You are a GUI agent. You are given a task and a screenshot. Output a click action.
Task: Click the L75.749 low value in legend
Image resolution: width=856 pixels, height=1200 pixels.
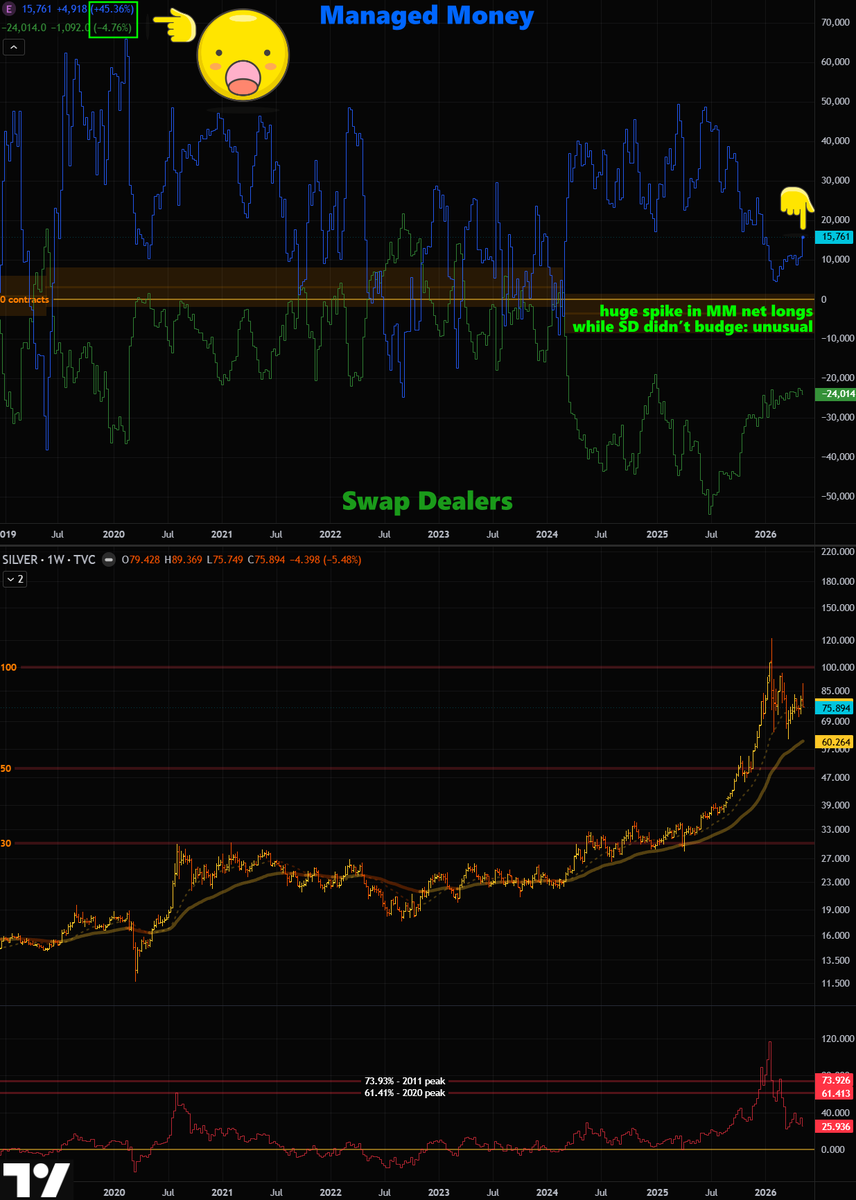(225, 560)
